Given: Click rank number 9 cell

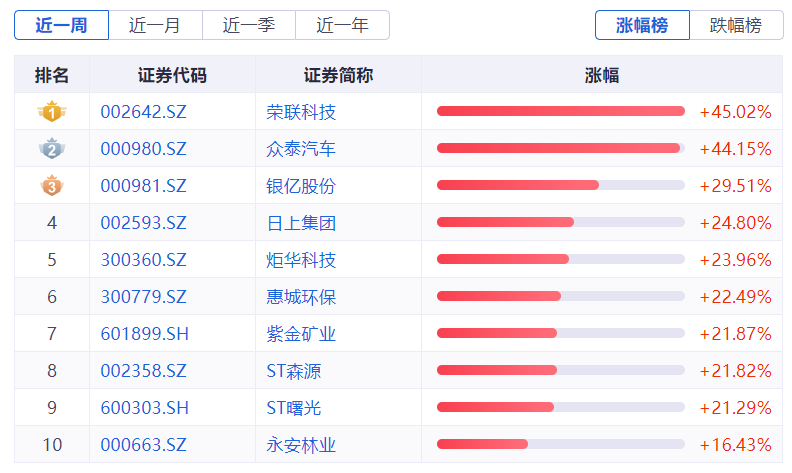Looking at the screenshot, I should click(52, 408).
